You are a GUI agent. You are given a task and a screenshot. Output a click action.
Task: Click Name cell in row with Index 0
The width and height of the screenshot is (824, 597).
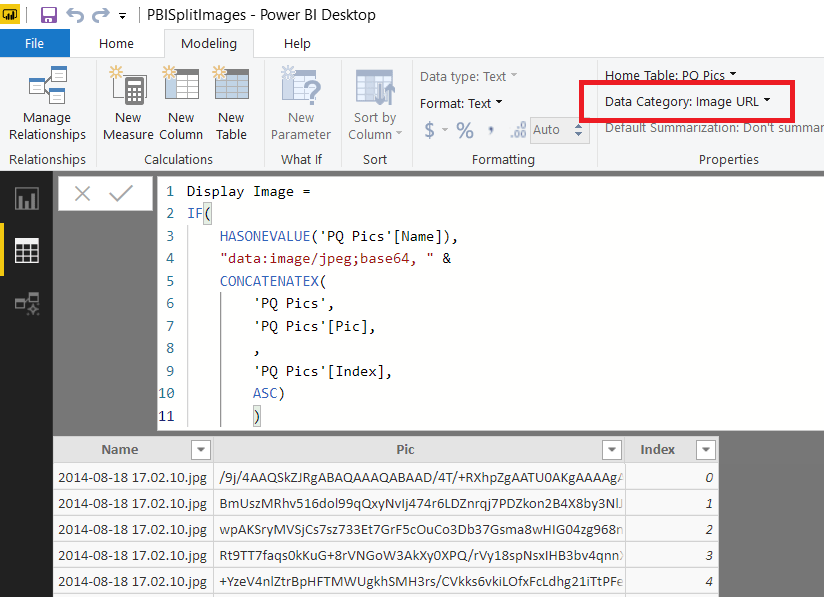(x=133, y=477)
